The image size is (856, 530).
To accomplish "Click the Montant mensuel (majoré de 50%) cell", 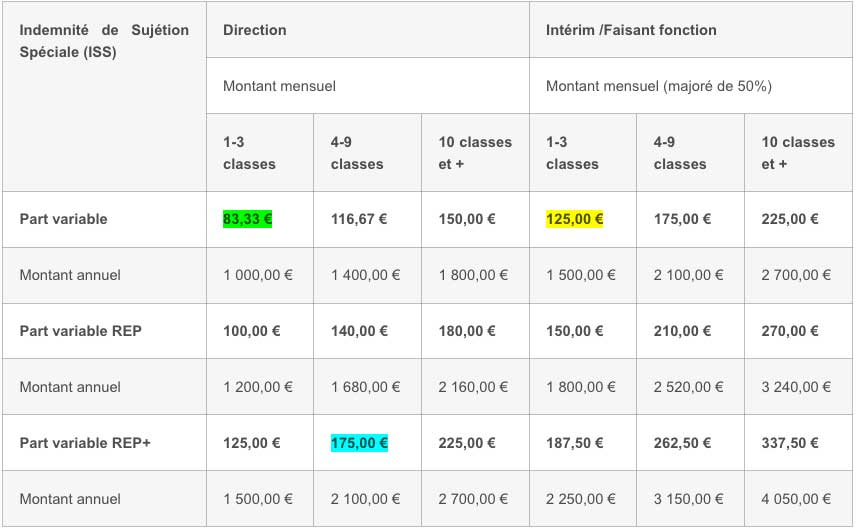I will click(x=658, y=86).
